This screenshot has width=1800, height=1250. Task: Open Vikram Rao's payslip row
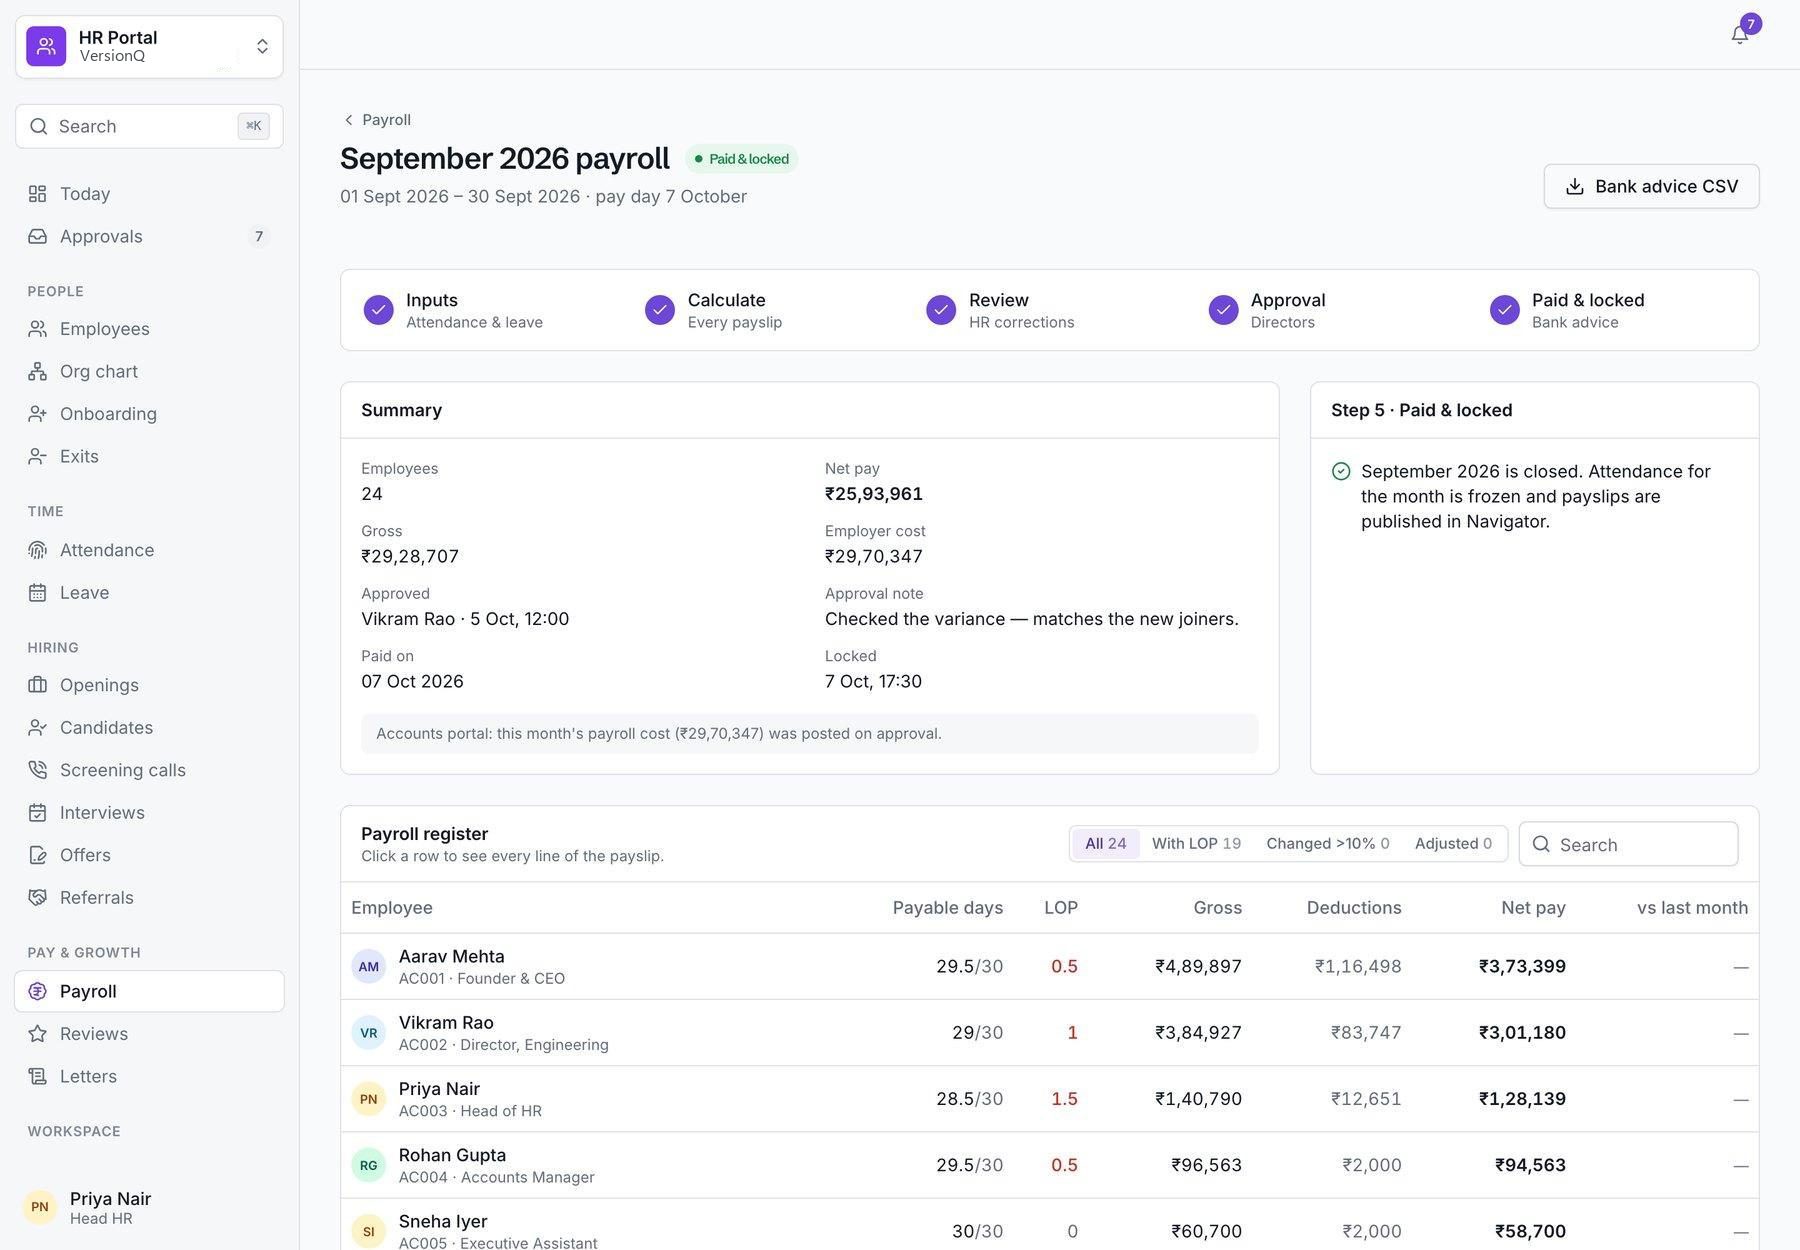pyautogui.click(x=1049, y=1032)
